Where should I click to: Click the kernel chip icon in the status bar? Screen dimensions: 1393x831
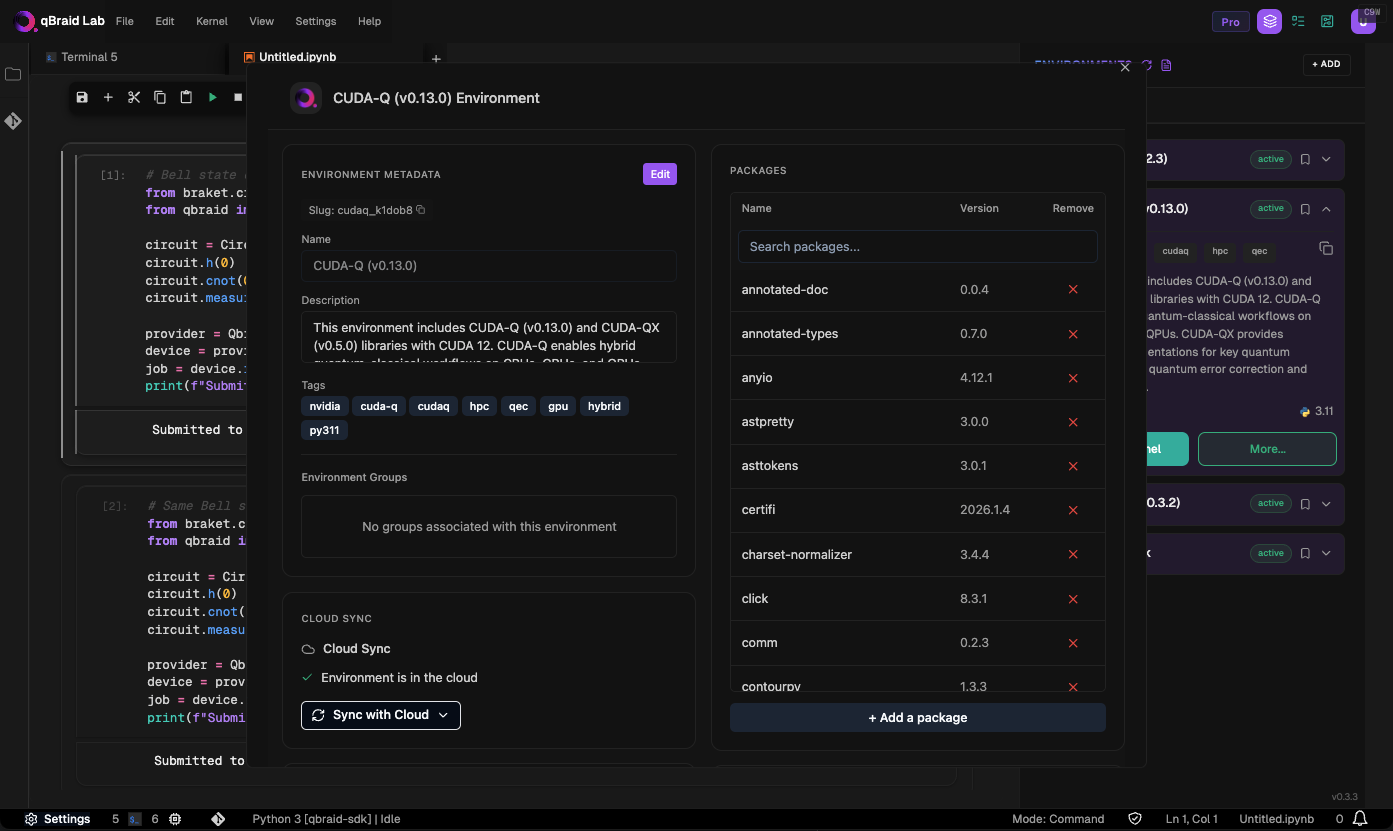tap(175, 819)
